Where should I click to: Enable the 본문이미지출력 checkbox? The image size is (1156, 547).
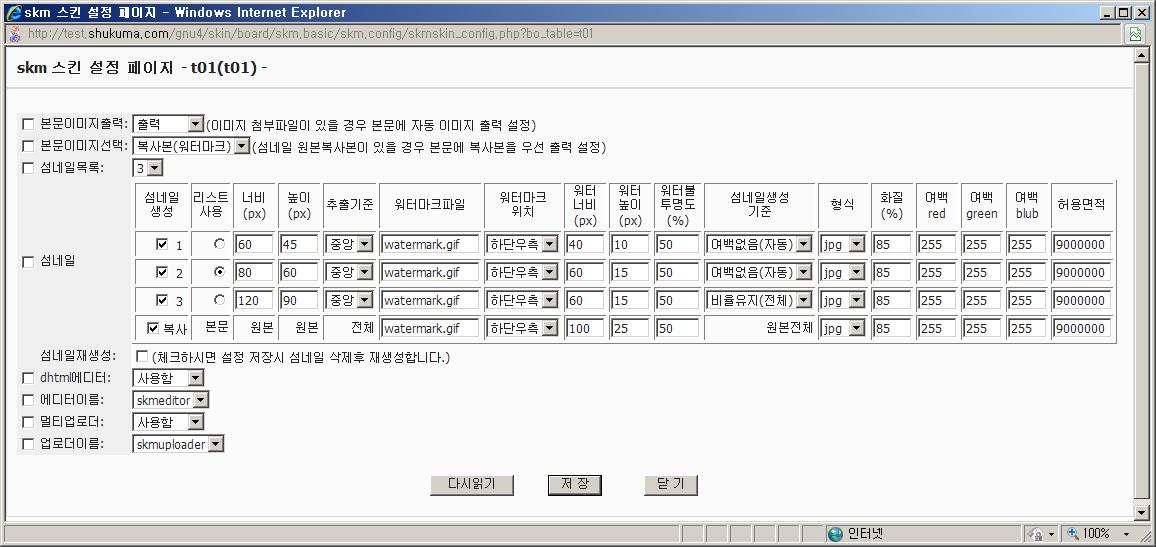tap(28, 125)
